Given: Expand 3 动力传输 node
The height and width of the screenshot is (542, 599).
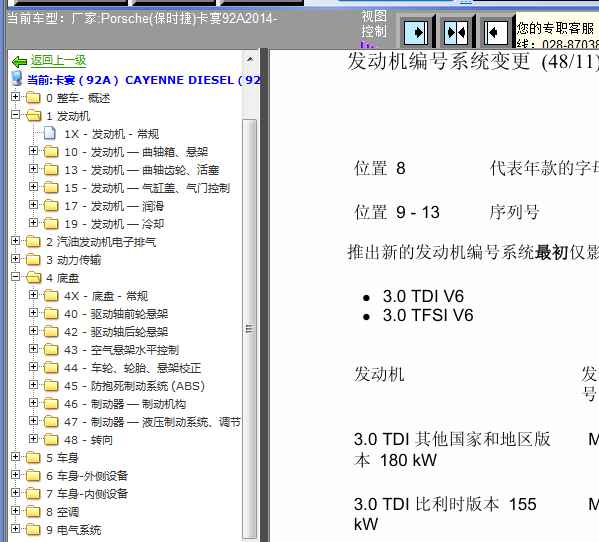Looking at the screenshot, I should pyautogui.click(x=15, y=259).
